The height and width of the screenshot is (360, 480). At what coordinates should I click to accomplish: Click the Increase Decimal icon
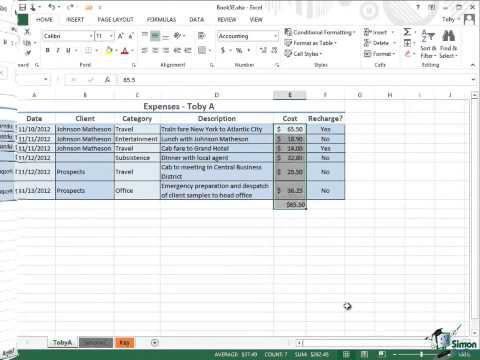click(x=263, y=50)
